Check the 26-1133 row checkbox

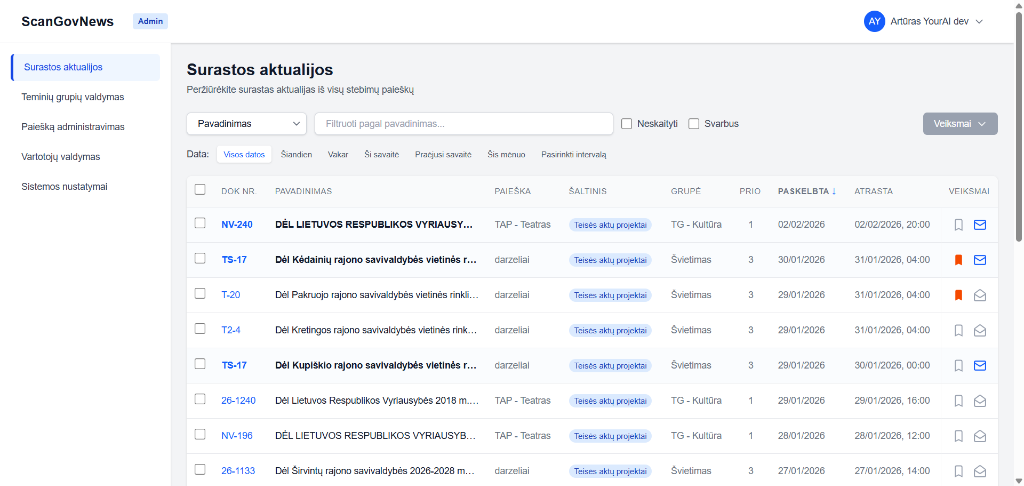coord(200,469)
